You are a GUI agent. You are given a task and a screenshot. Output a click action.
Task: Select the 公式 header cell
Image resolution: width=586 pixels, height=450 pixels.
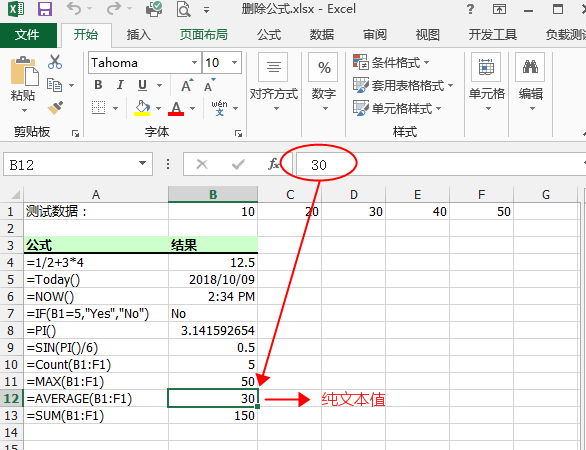click(x=96, y=245)
